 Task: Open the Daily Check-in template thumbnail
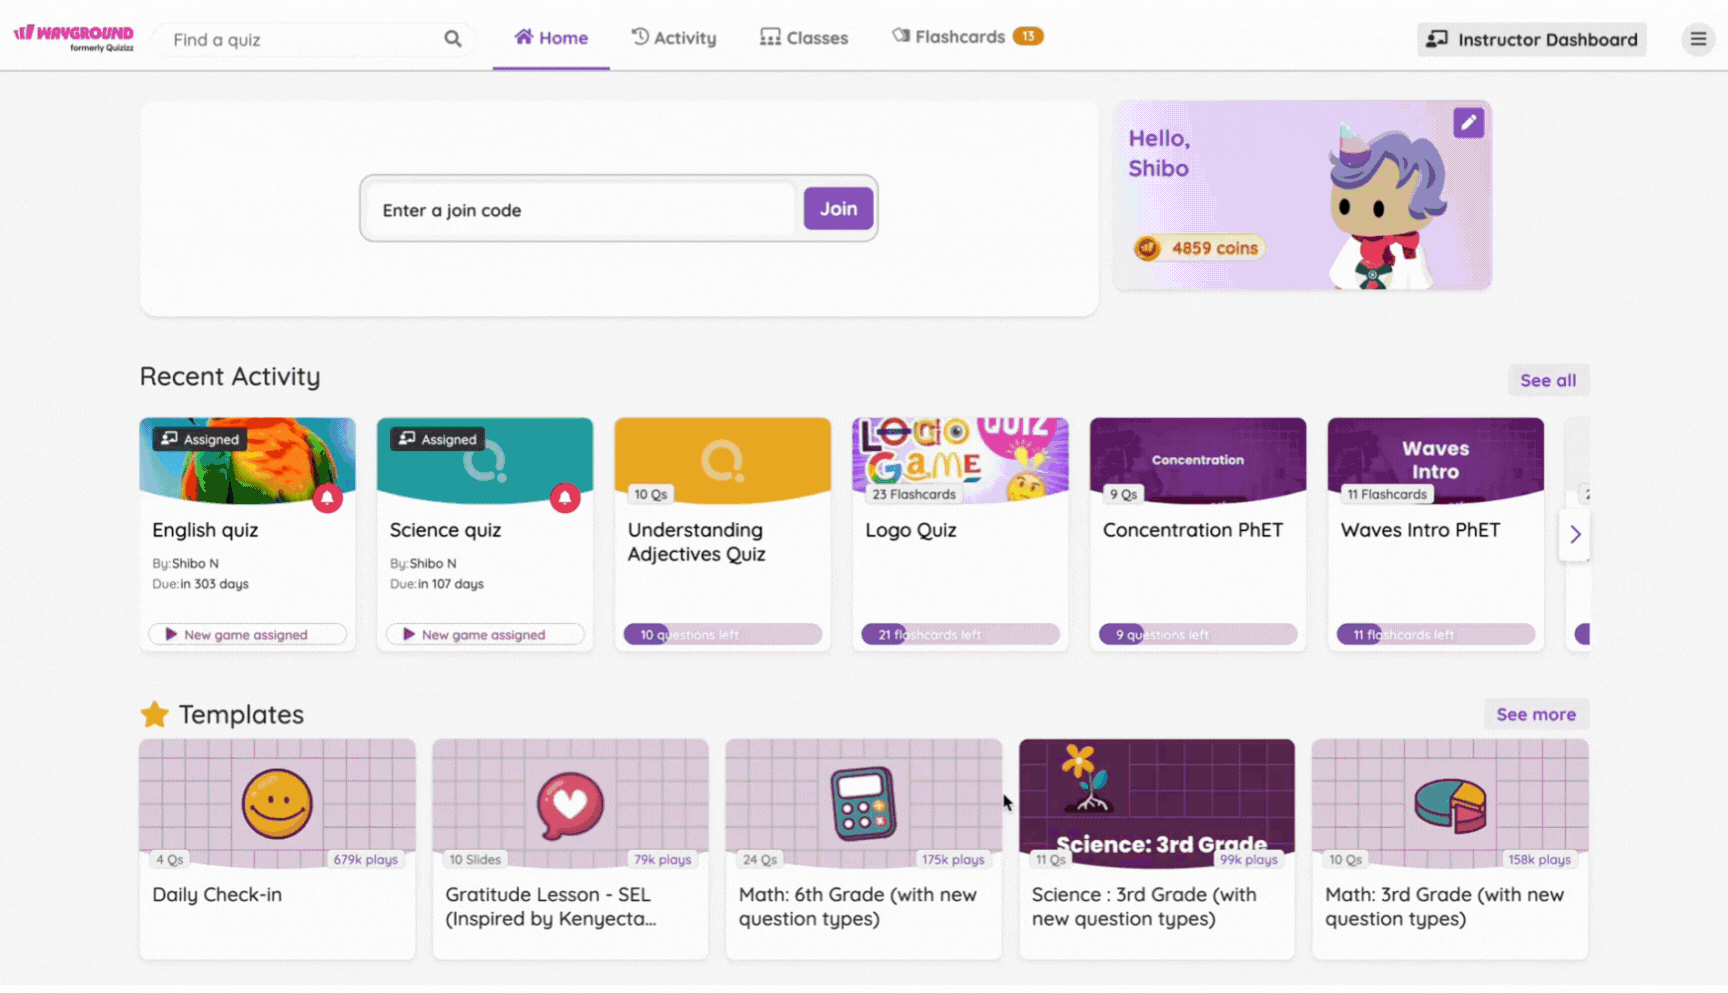[277, 803]
